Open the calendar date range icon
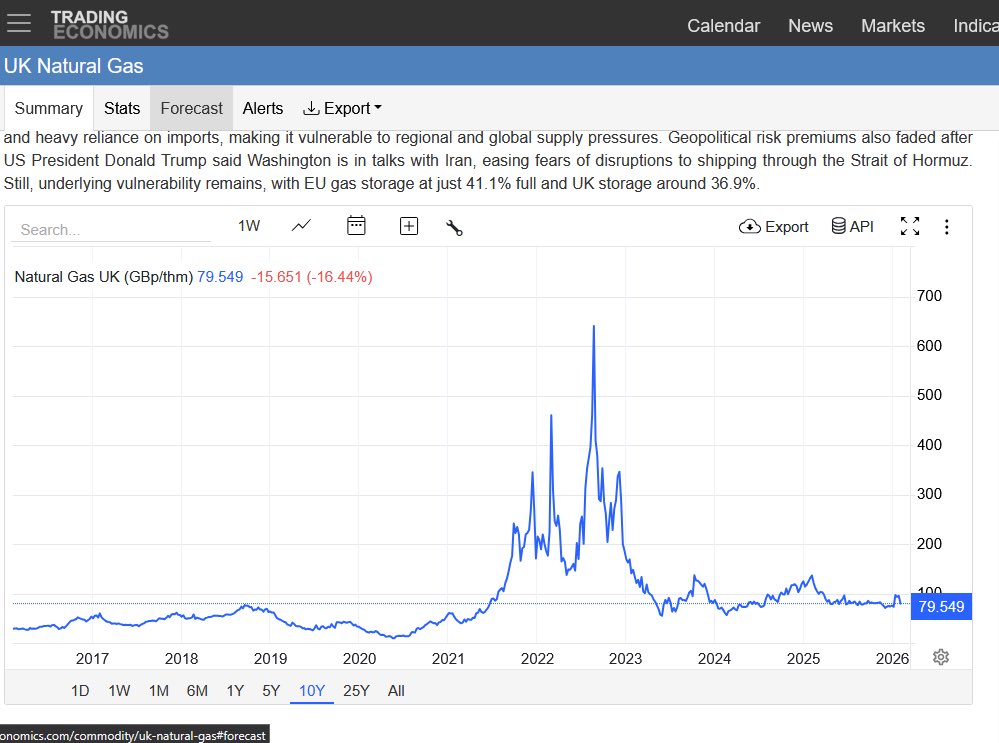Image resolution: width=999 pixels, height=743 pixels. (x=356, y=226)
